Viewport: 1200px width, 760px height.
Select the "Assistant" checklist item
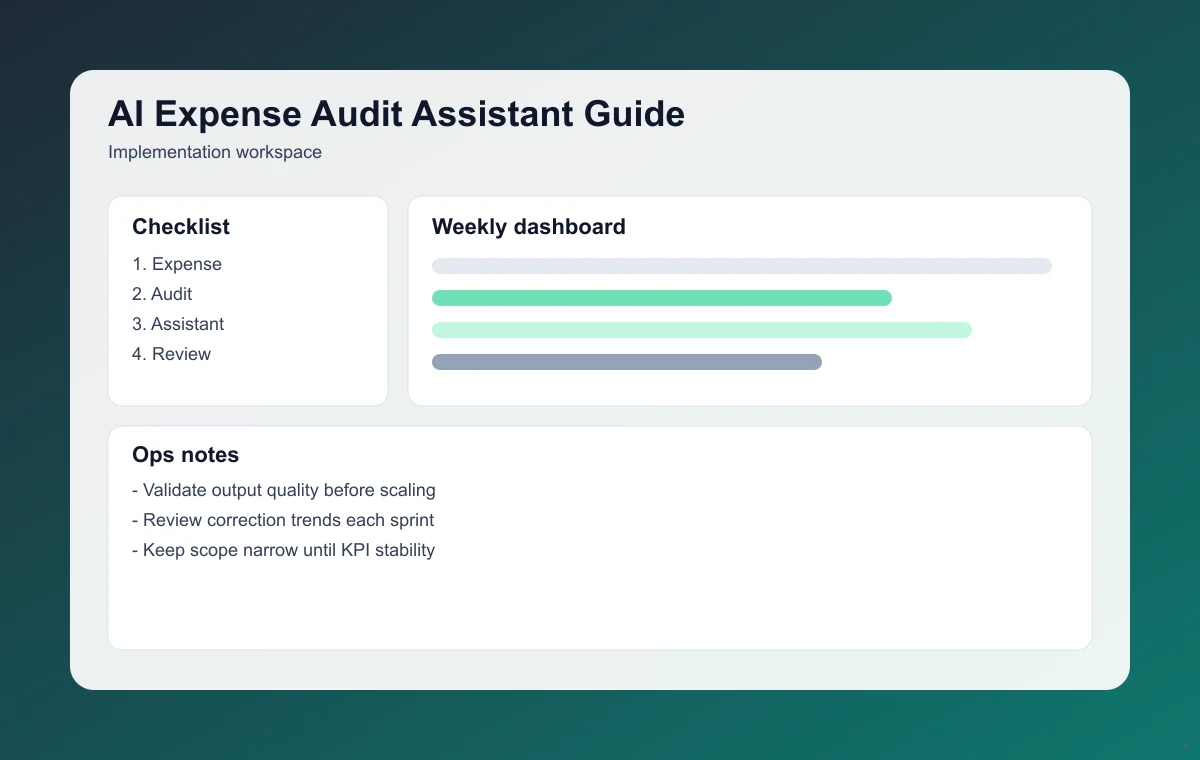pos(178,324)
